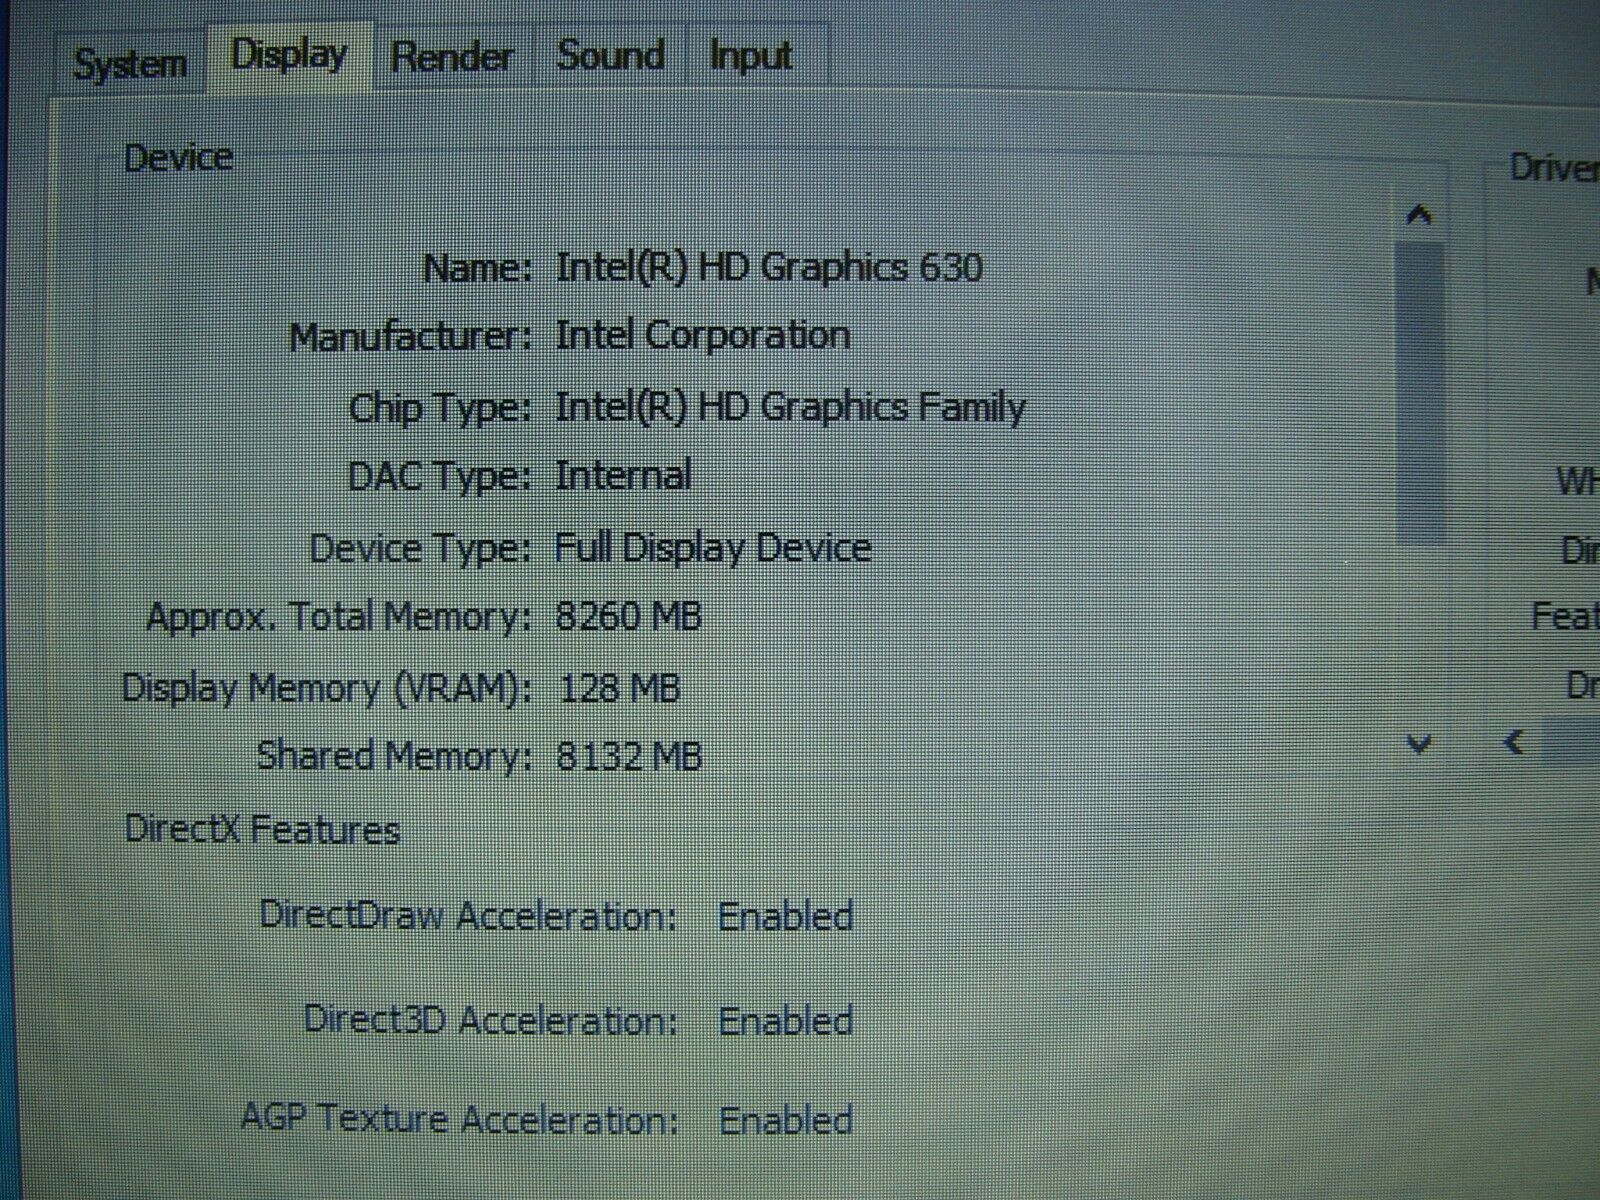The image size is (1600, 1200).
Task: Click the Display Memory (VRAM): label
Action: click(x=326, y=689)
